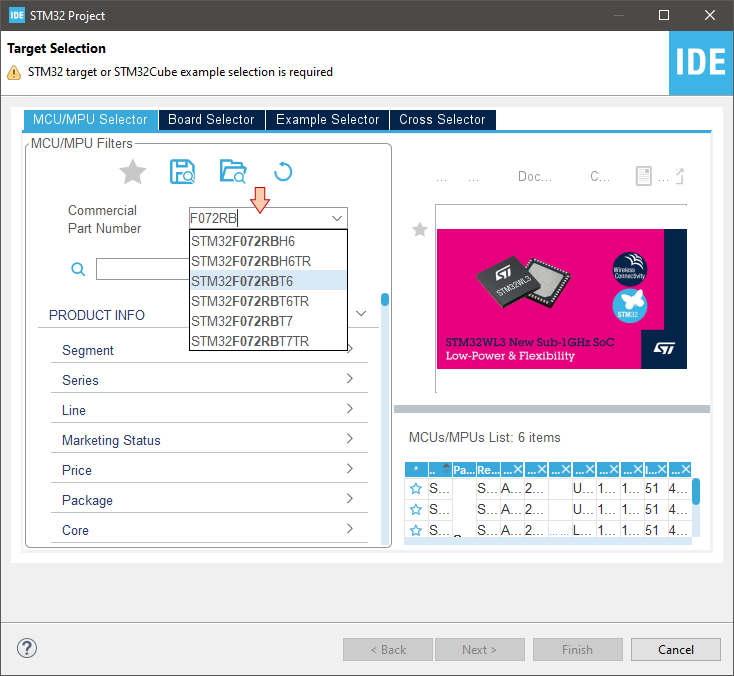
Task: Click the 'Doc...' button above the banner
Action: pyautogui.click(x=535, y=176)
